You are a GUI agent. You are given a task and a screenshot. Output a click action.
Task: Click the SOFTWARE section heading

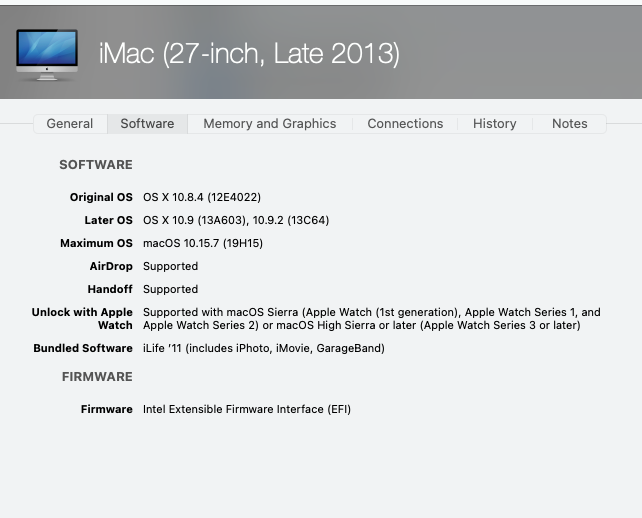pos(96,165)
